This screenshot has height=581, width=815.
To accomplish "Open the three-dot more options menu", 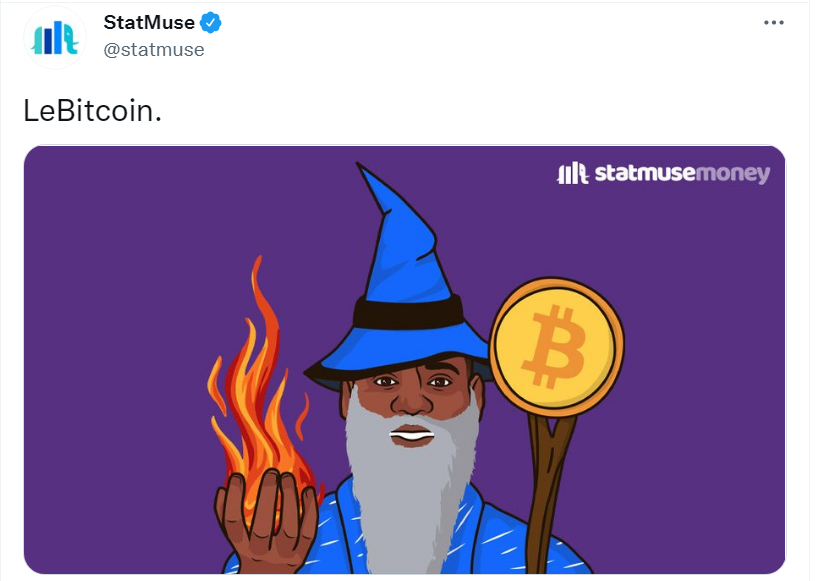I will click(773, 22).
